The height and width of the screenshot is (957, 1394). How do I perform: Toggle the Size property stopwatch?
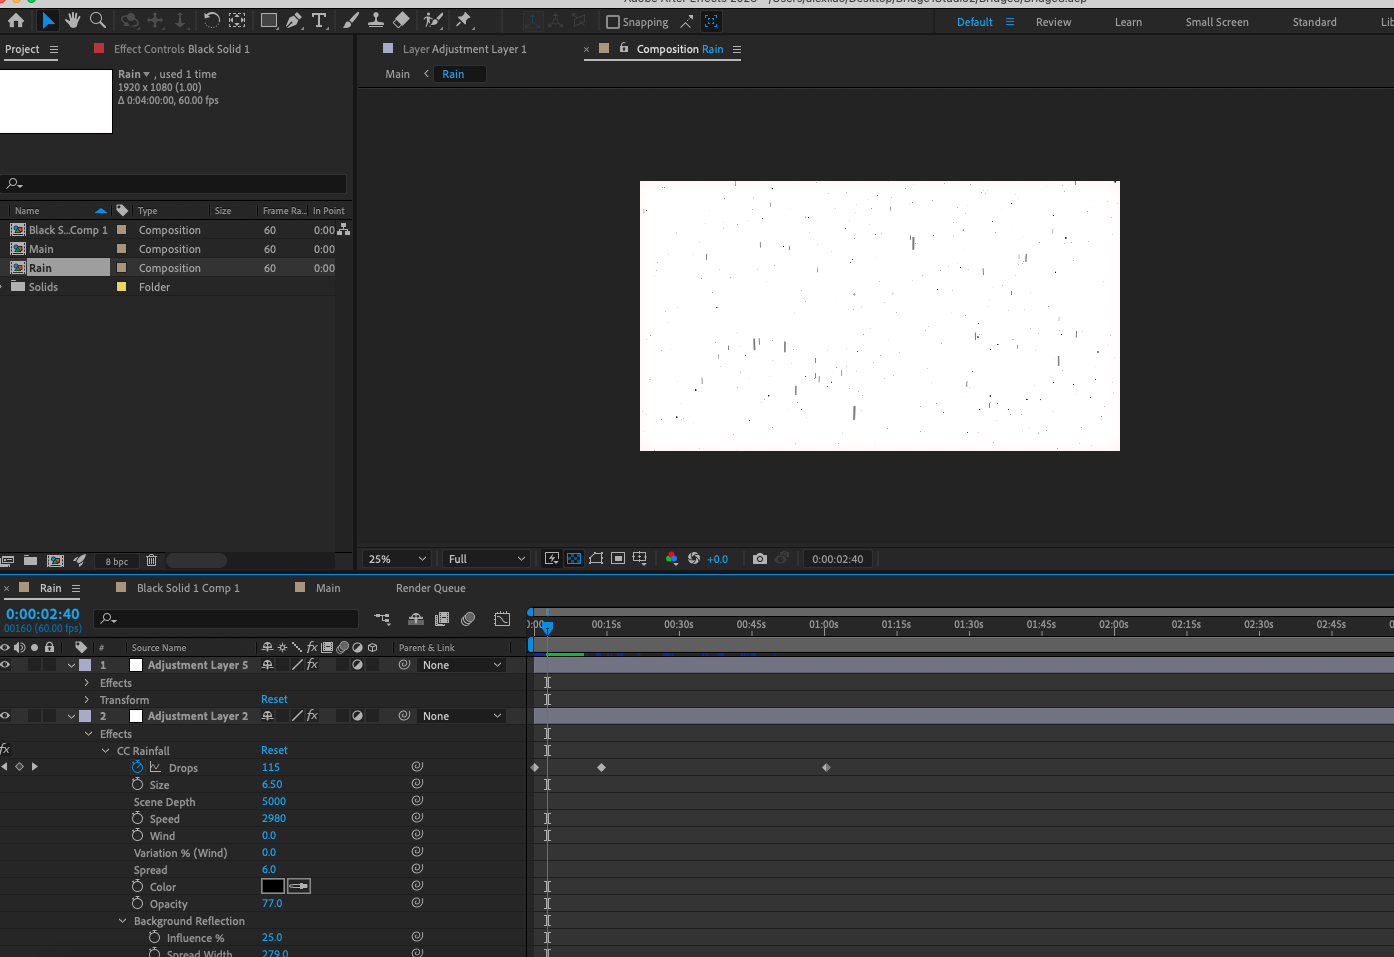pos(137,784)
